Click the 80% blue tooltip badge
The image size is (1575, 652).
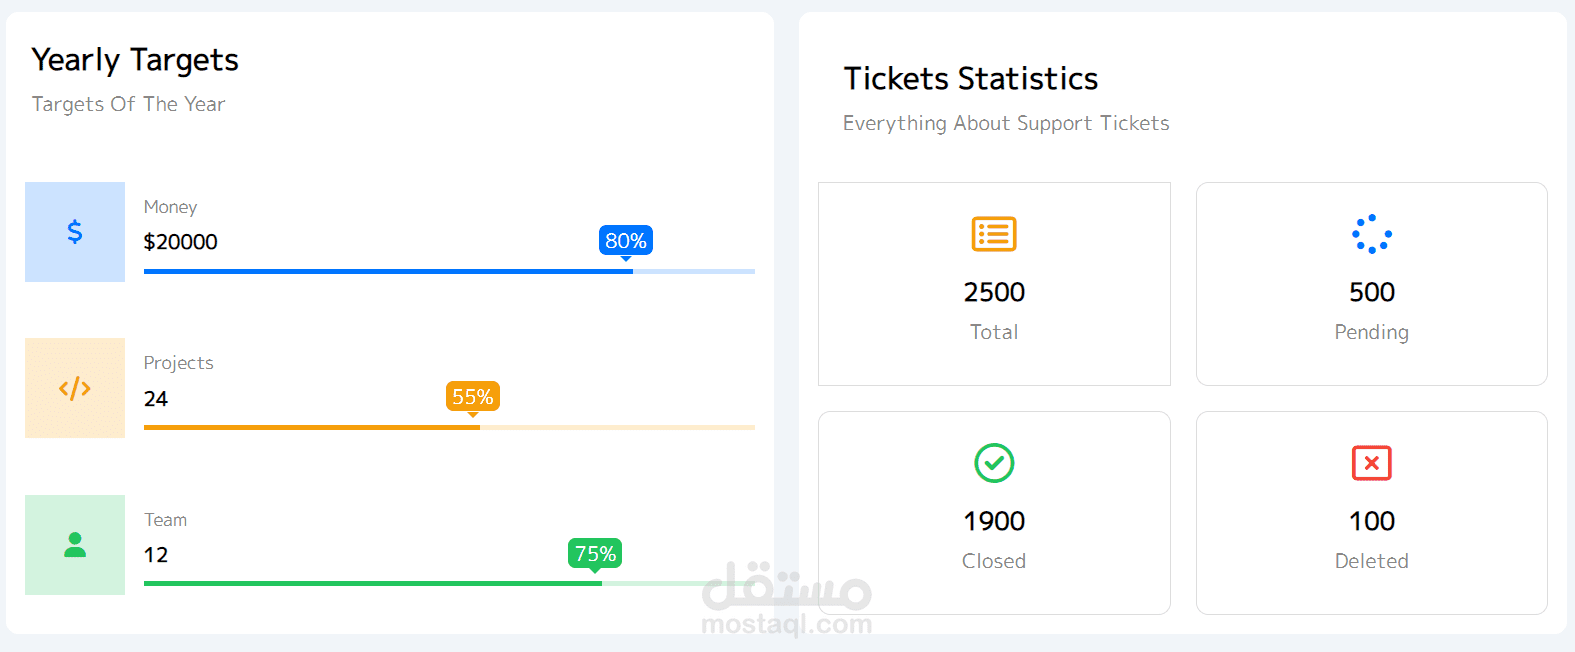[626, 240]
